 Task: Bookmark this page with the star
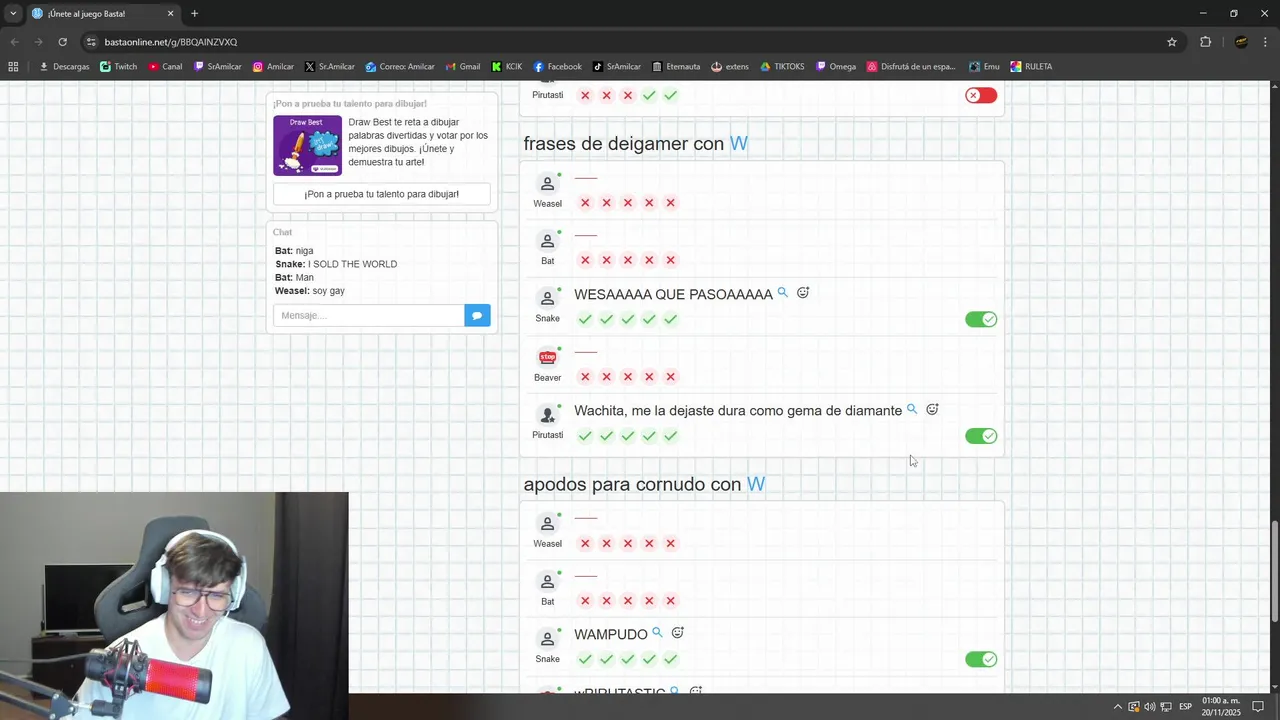(1172, 42)
